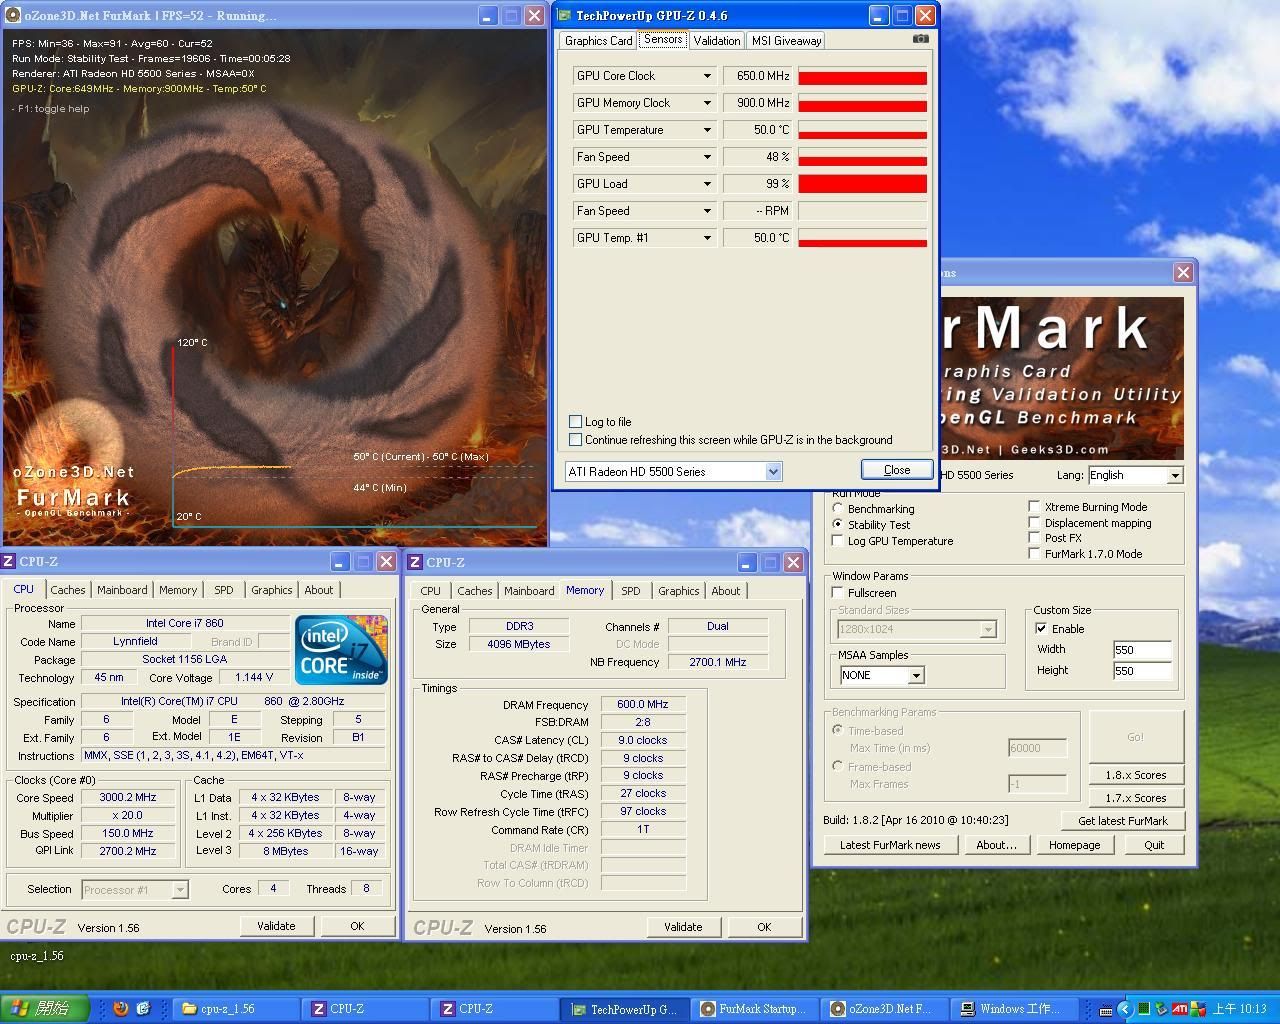Click the GPU-Z screenshot camera icon
The width and height of the screenshot is (1280, 1024).
pos(921,39)
